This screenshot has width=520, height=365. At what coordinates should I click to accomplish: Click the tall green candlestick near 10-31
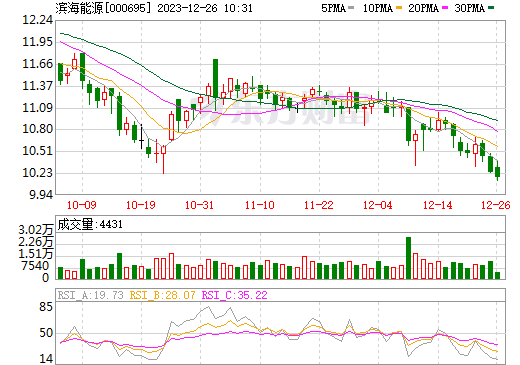pos(216,79)
